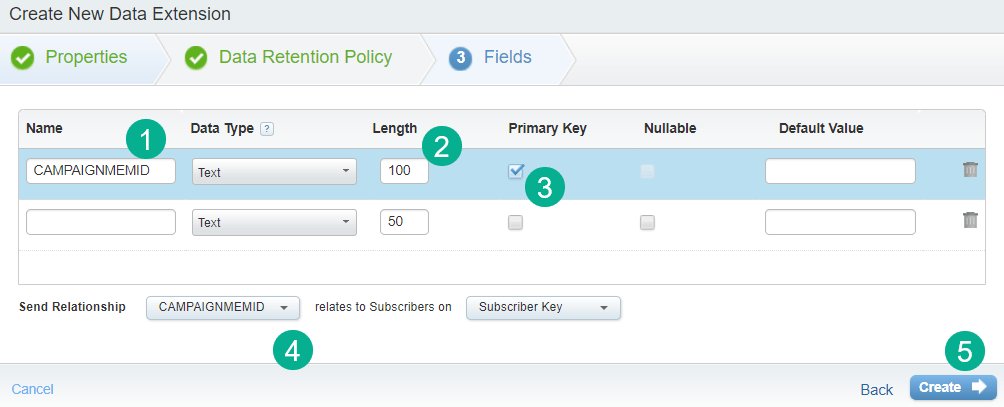
Task: Click the empty Name field in second row
Action: (101, 222)
